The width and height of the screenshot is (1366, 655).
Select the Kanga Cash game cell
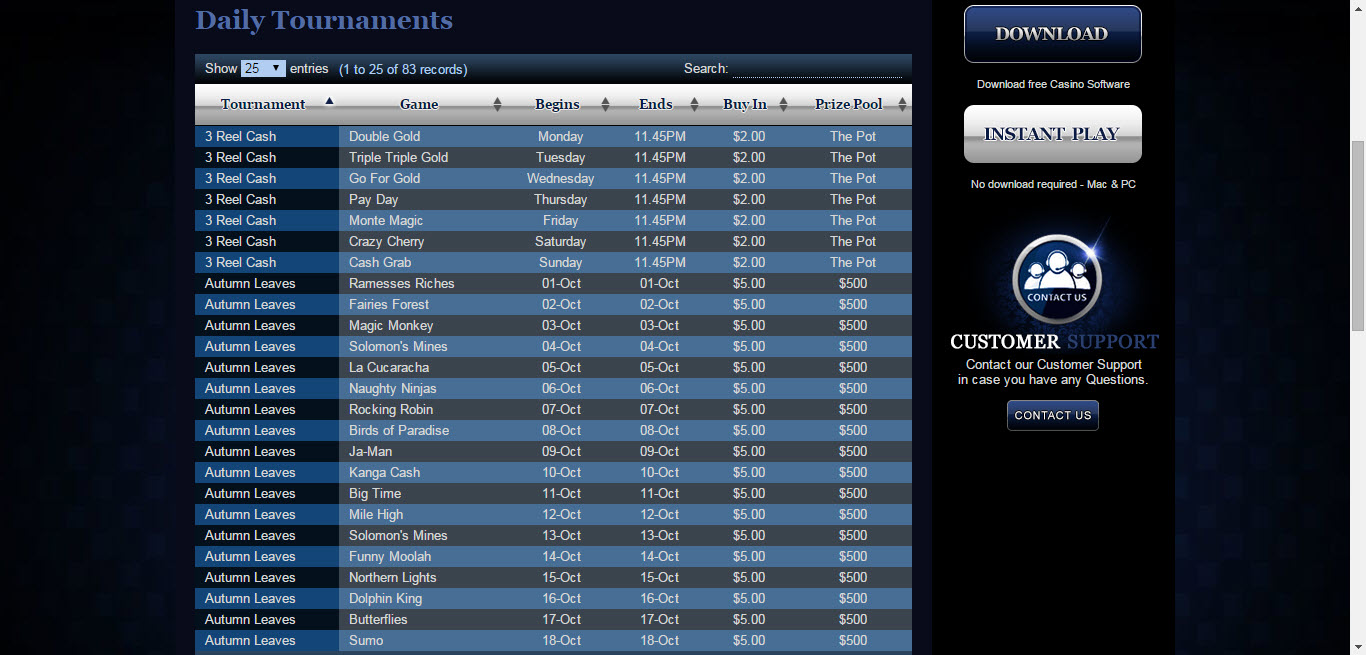pyautogui.click(x=423, y=472)
